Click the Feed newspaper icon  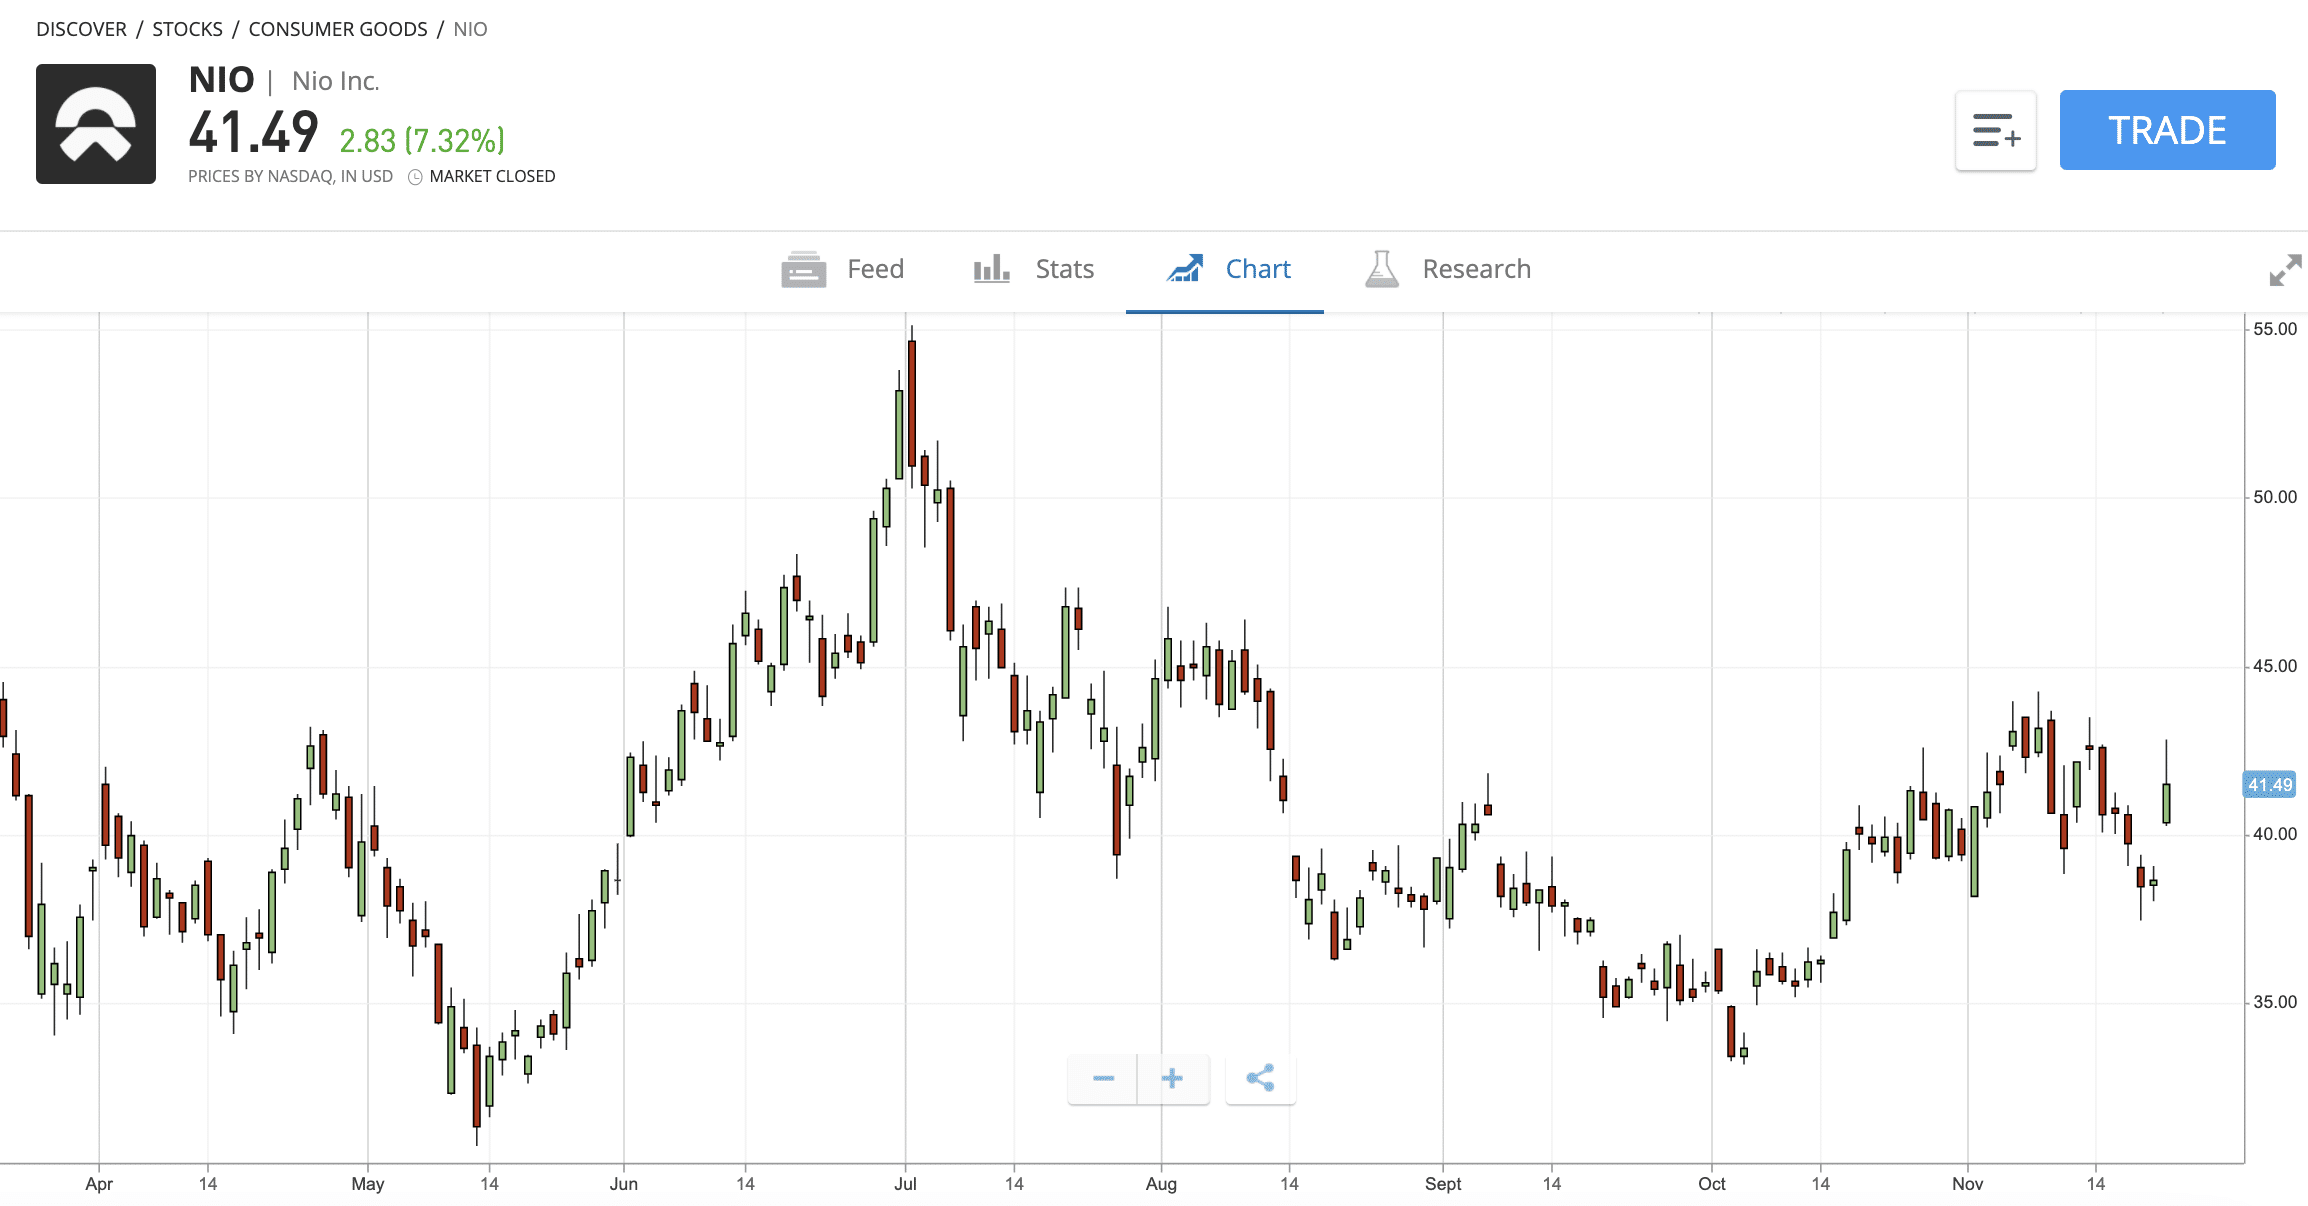point(804,269)
